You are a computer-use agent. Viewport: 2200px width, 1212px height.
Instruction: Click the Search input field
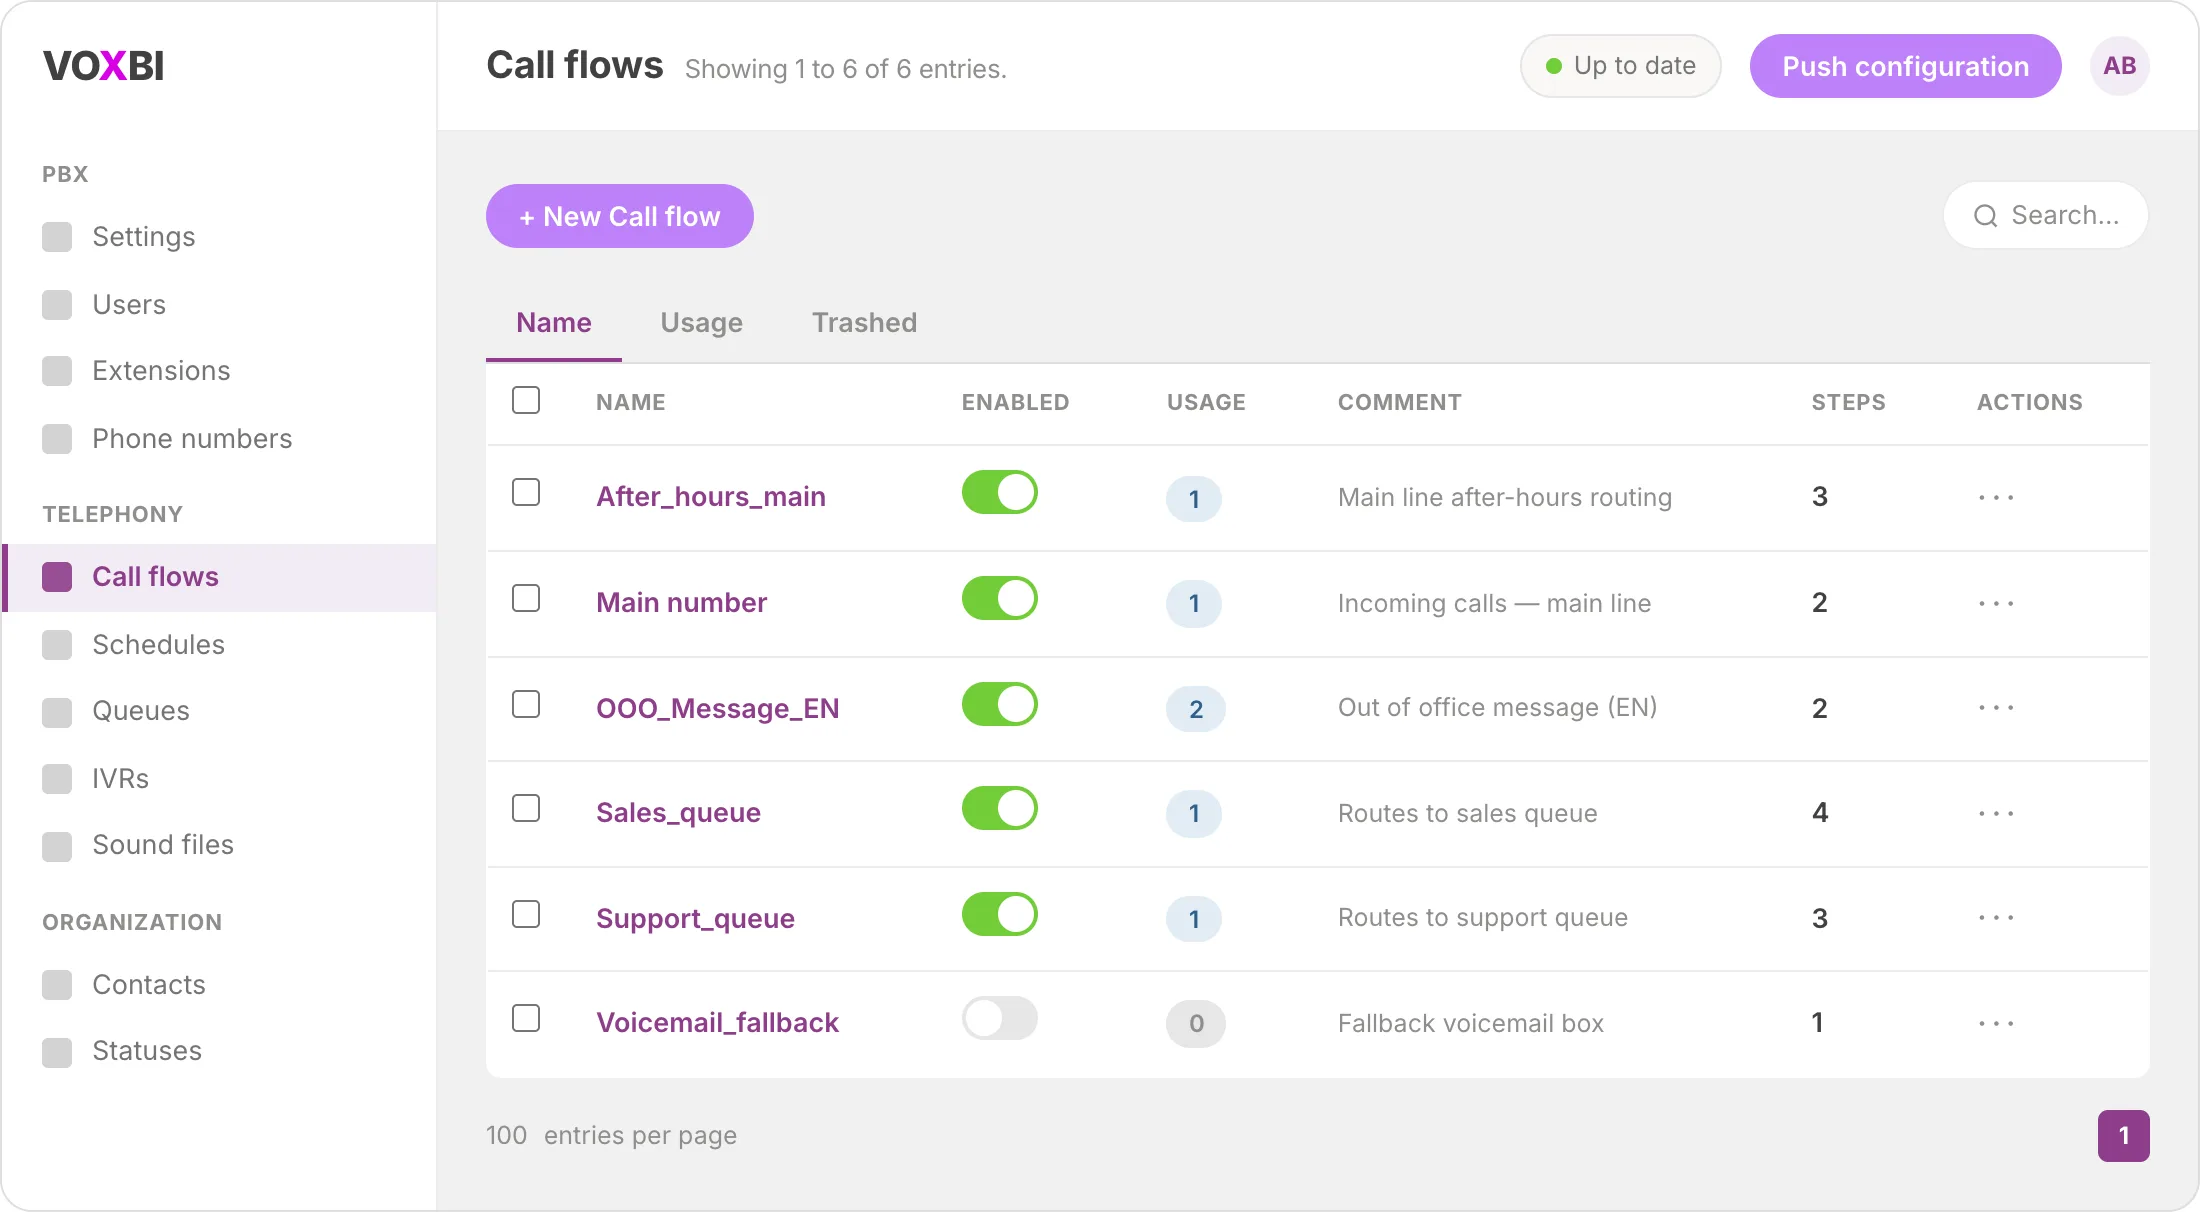click(2046, 215)
